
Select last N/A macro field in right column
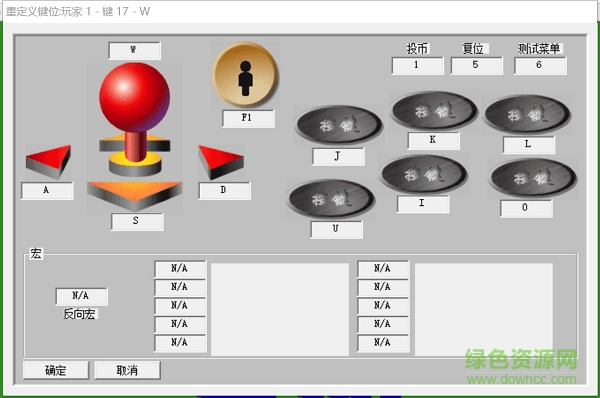383,343
